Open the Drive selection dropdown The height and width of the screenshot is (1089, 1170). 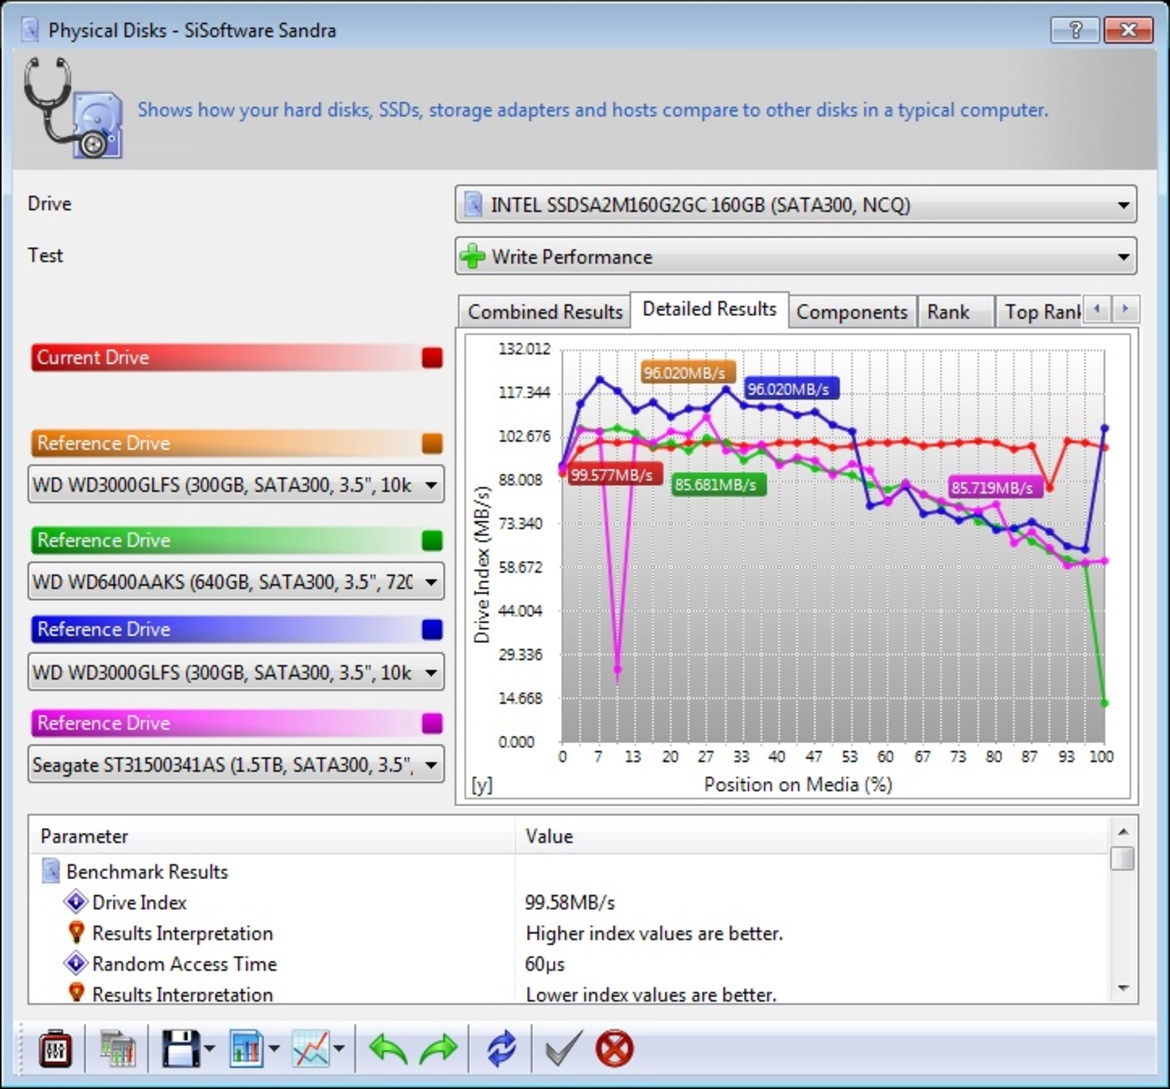(795, 205)
